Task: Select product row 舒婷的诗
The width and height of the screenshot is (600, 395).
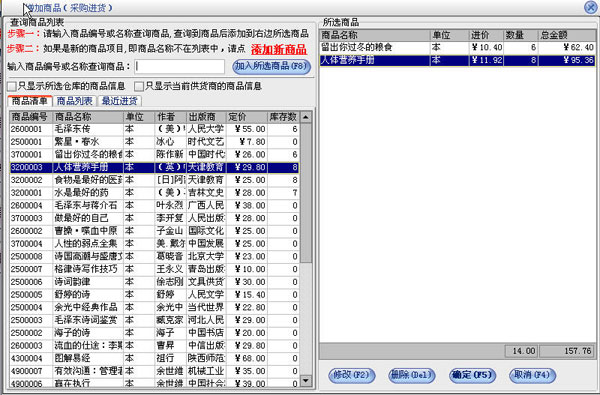Action: click(155, 294)
